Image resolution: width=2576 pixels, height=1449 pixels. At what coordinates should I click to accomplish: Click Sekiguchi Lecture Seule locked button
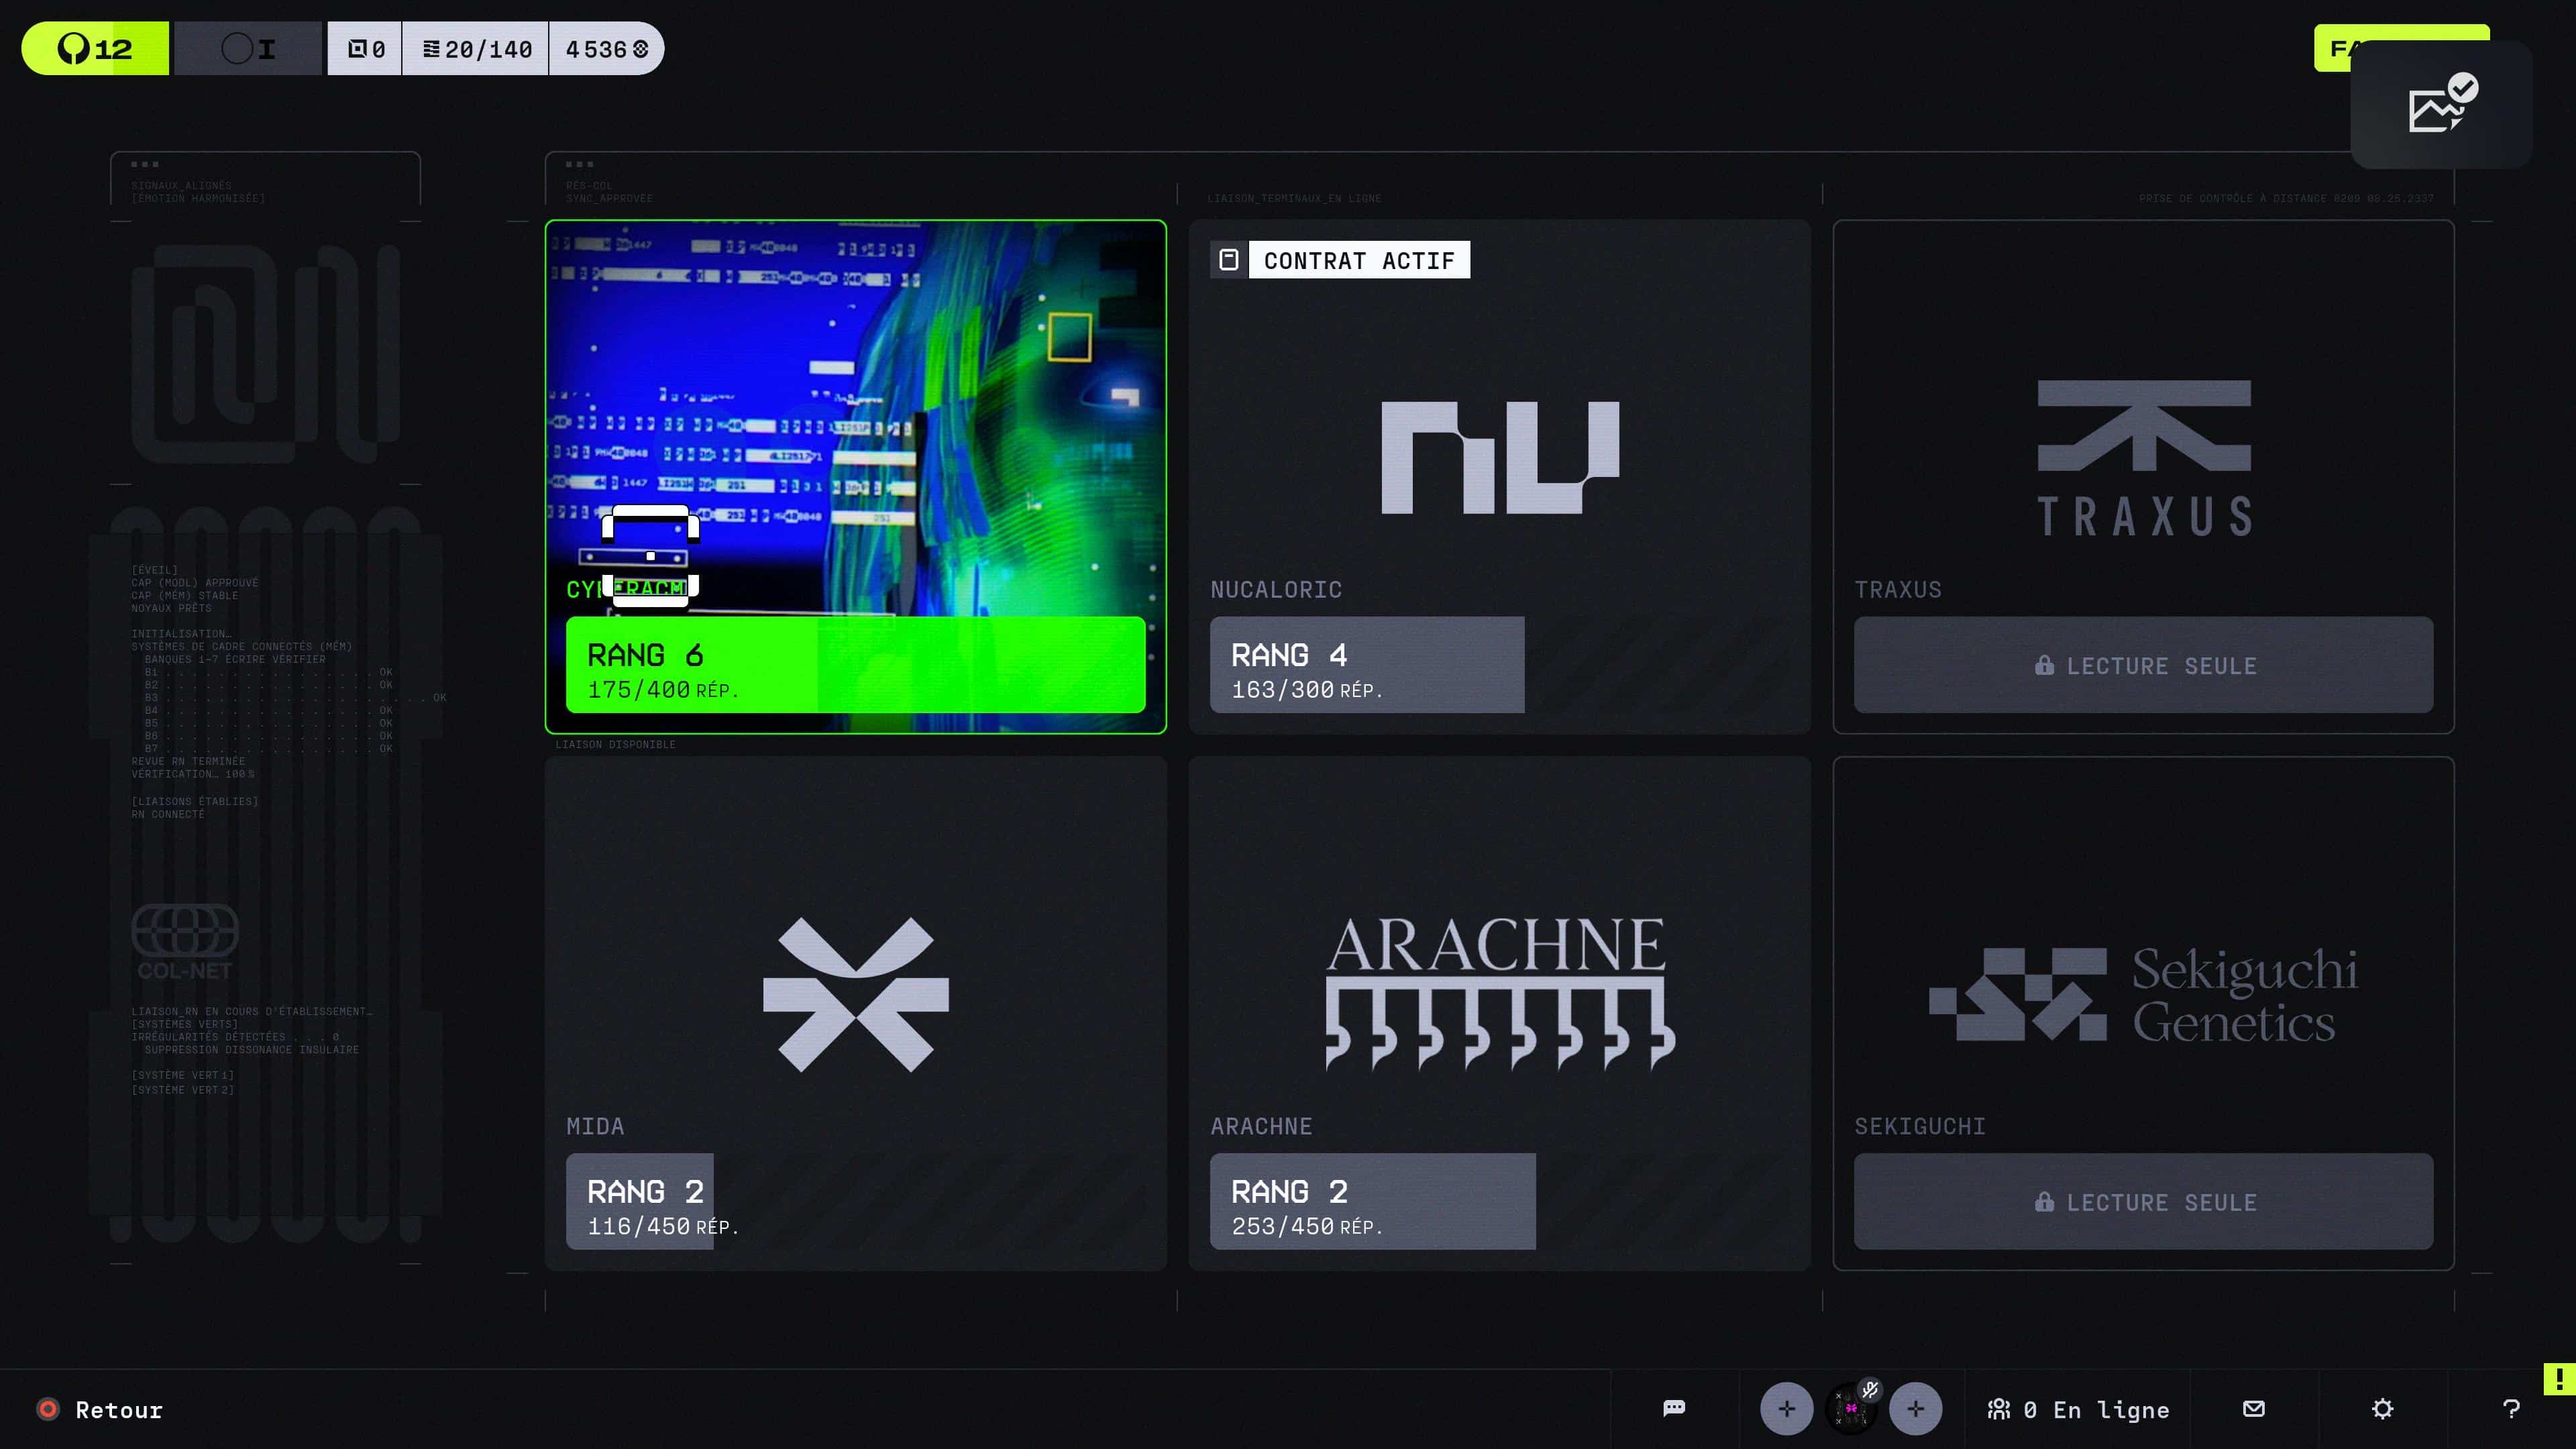(2143, 1201)
